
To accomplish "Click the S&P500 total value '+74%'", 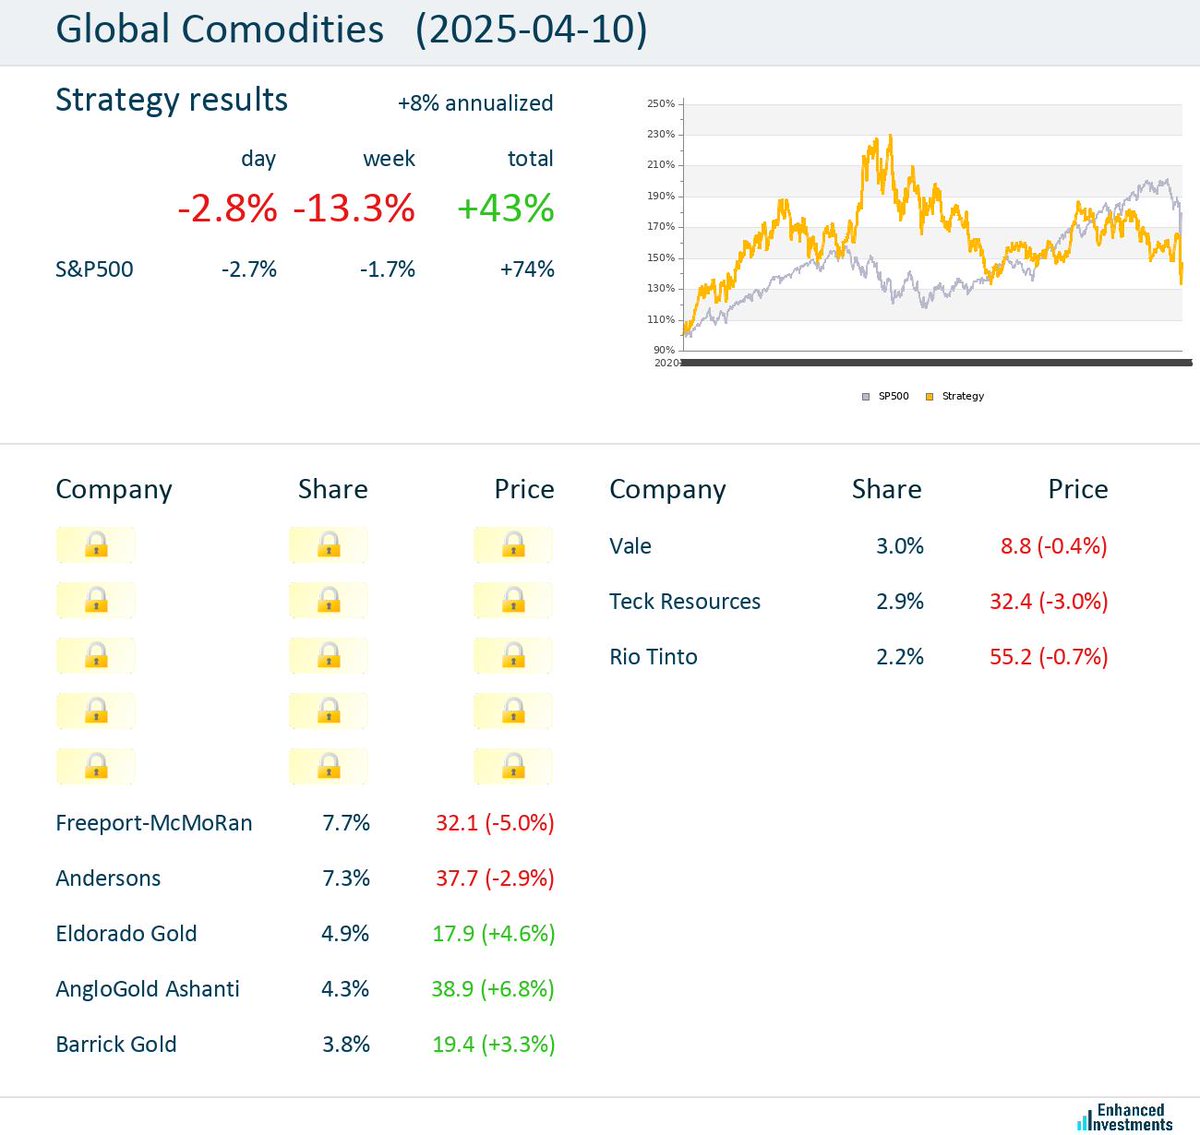I will point(527,269).
